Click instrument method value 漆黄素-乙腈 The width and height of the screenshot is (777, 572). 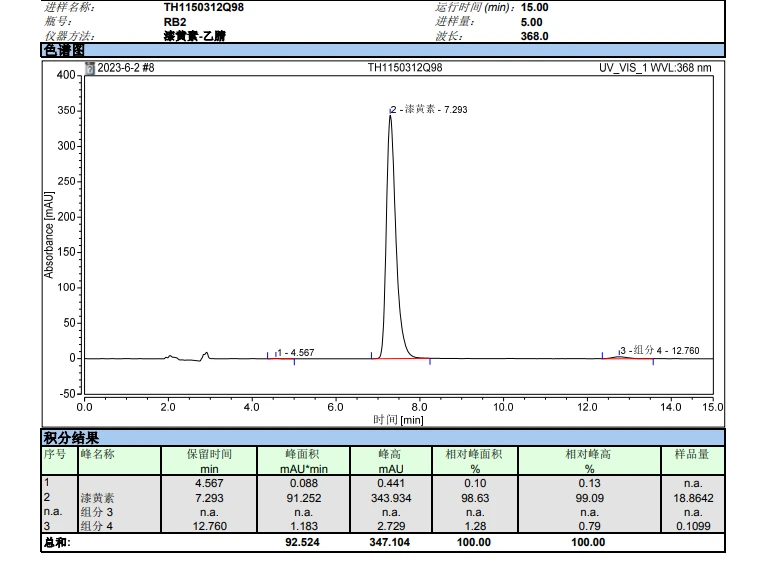coord(195,36)
